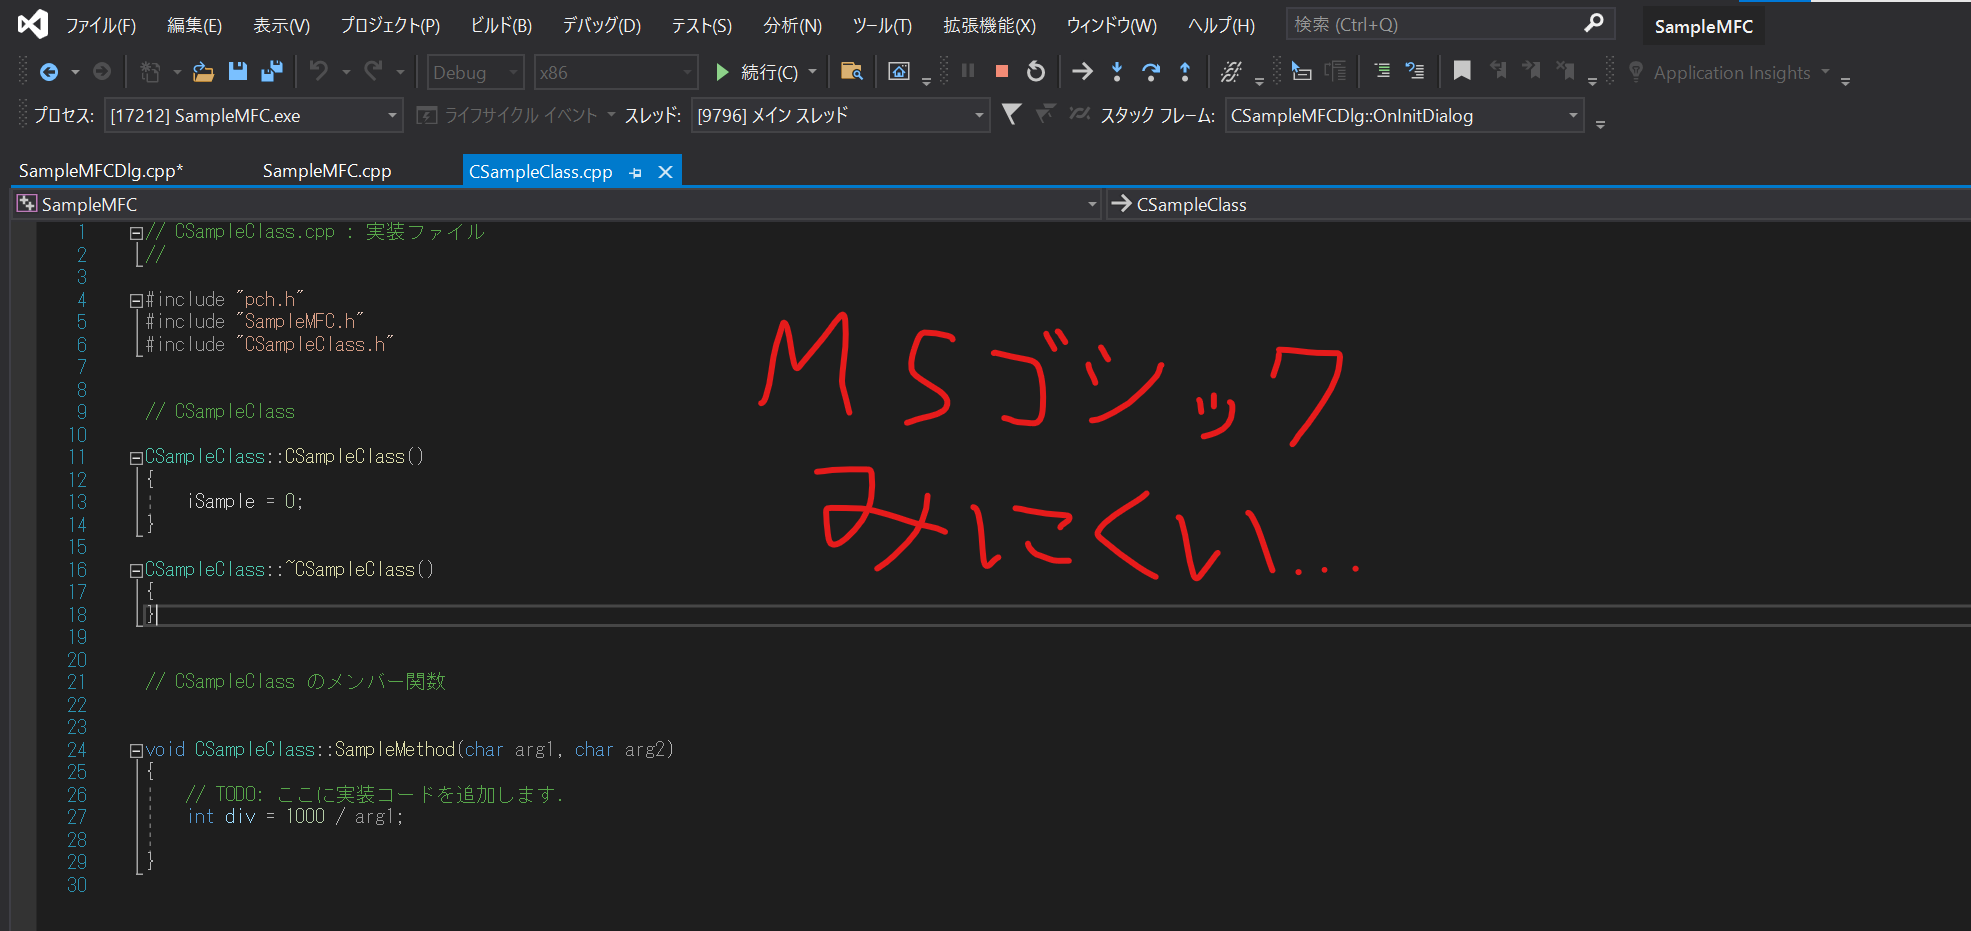Open the デバッグ menu
The image size is (1971, 931).
tap(600, 24)
